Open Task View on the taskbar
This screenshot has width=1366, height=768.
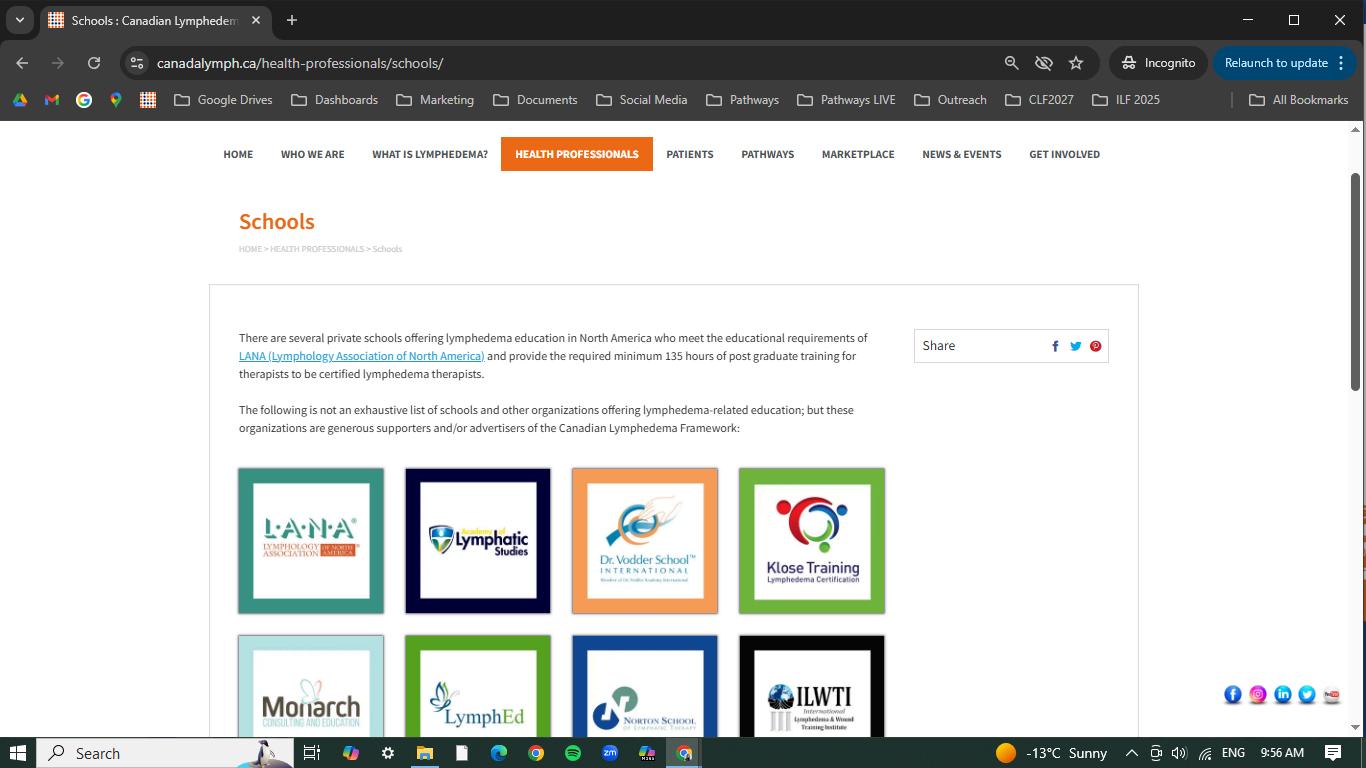coord(312,753)
